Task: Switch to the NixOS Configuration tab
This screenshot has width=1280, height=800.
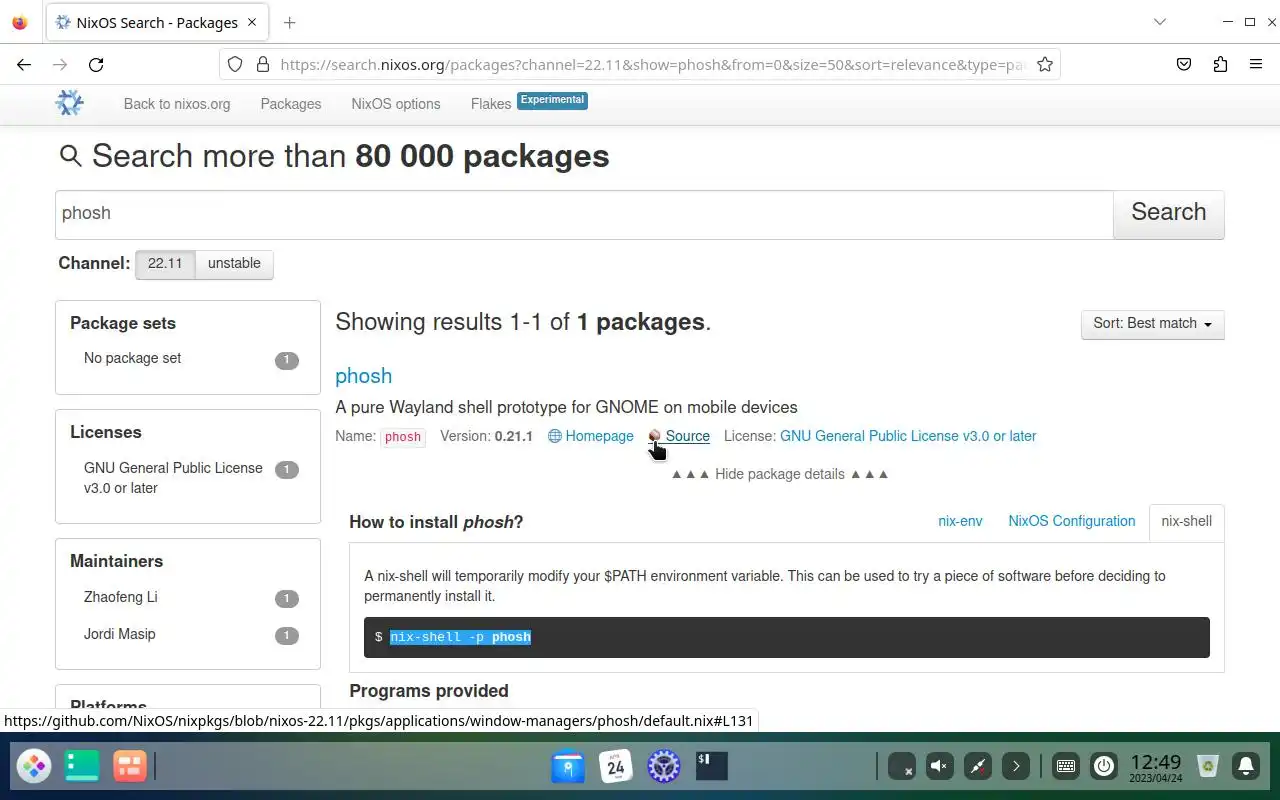Action: pyautogui.click(x=1072, y=521)
